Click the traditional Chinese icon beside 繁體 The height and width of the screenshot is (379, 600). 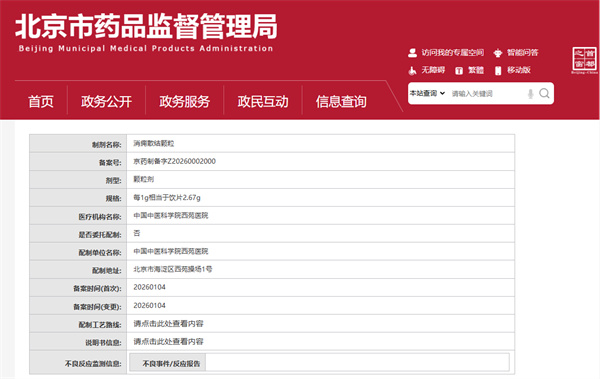(x=459, y=70)
